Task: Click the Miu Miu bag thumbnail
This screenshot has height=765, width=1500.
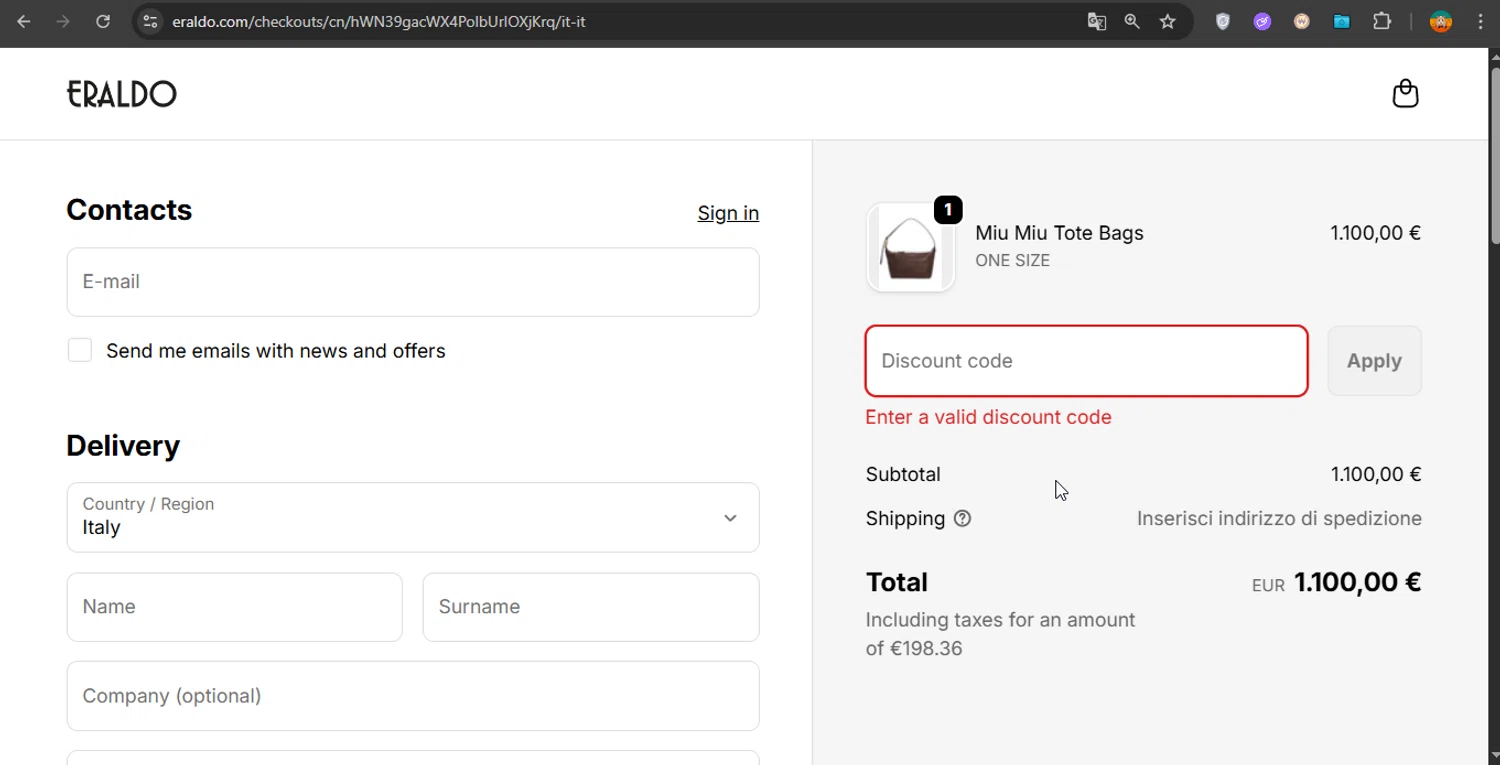Action: [910, 248]
